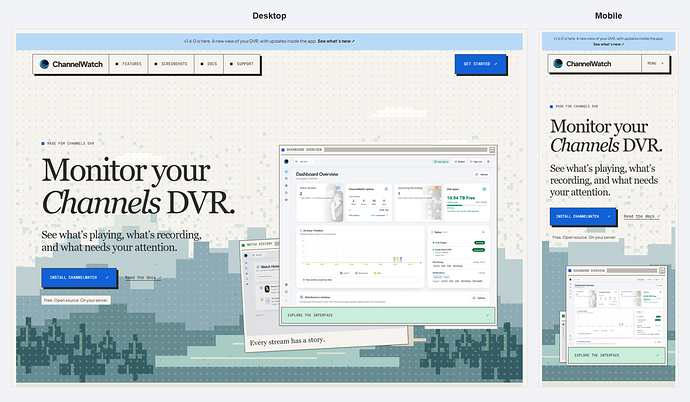
Task: Click the 10.94 TB Free value
Action: pos(461,198)
